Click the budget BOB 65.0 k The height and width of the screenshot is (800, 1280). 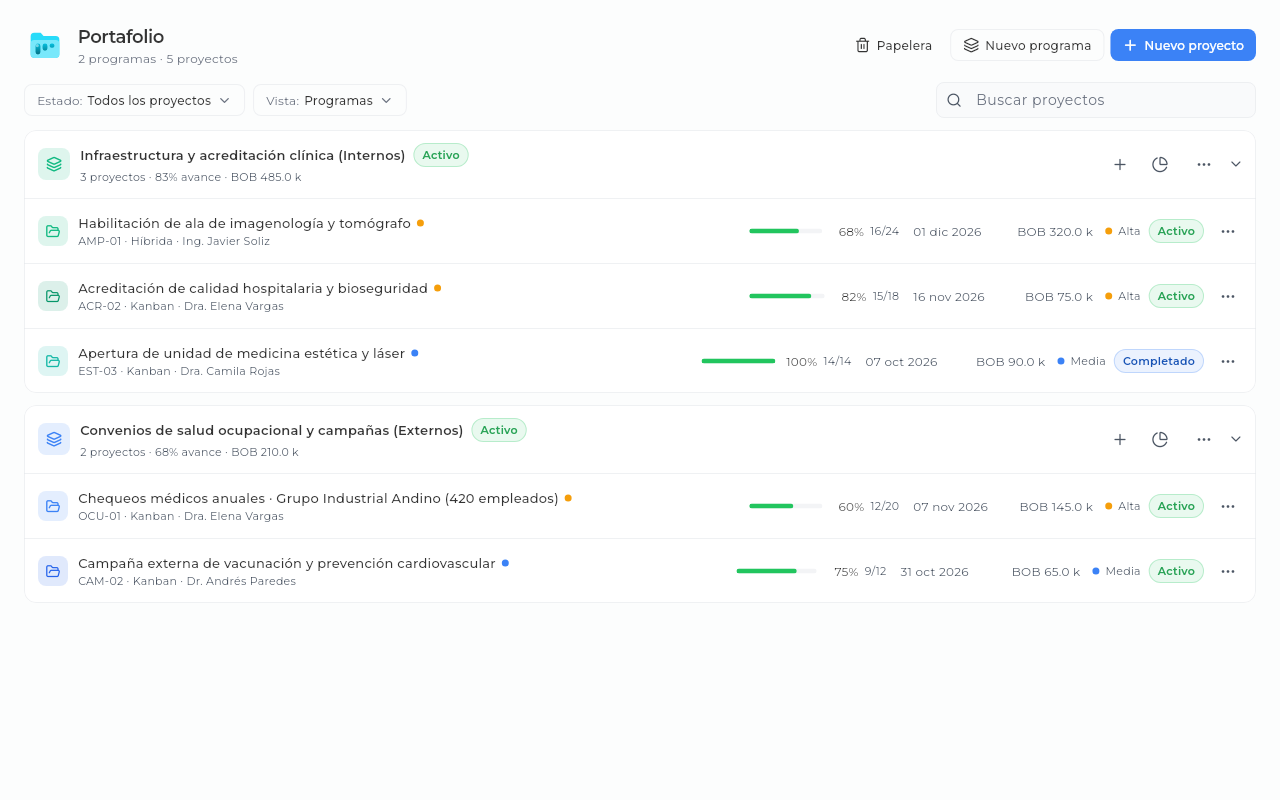[1046, 572]
